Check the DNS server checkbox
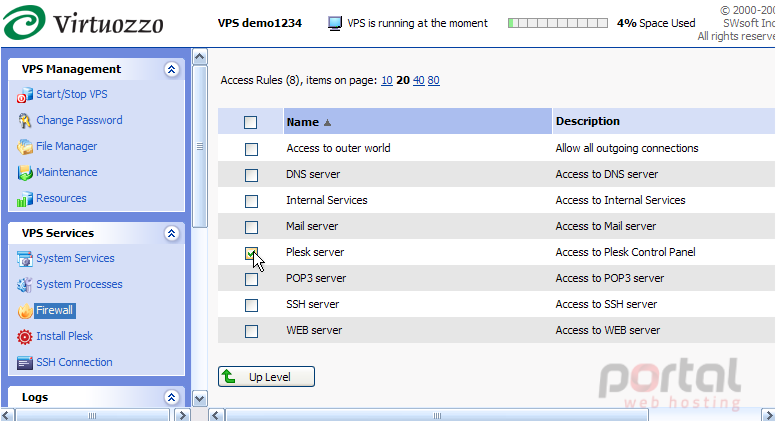 point(251,175)
